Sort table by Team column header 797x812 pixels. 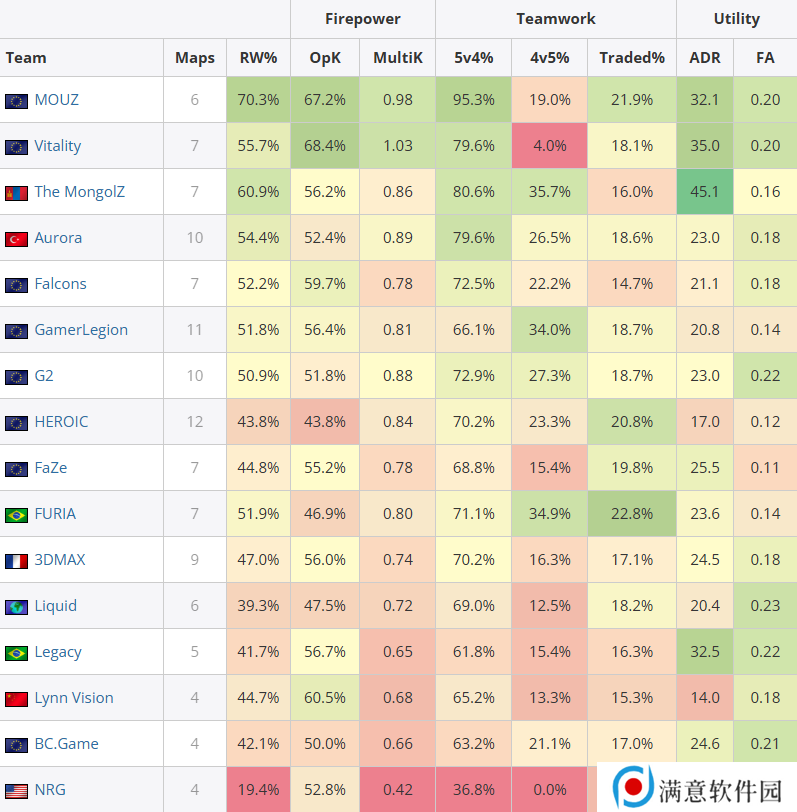click(x=82, y=57)
